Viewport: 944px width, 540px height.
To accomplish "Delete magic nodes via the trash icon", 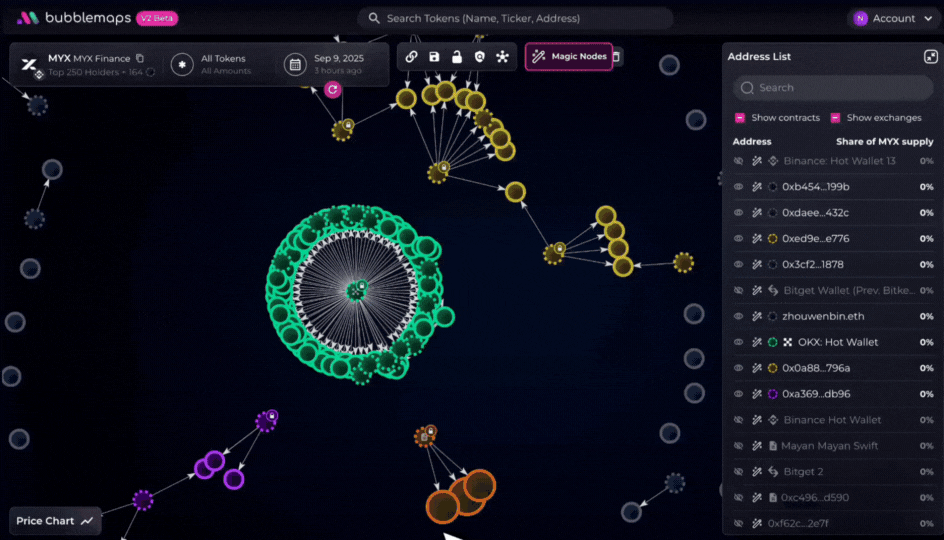I will tap(616, 57).
